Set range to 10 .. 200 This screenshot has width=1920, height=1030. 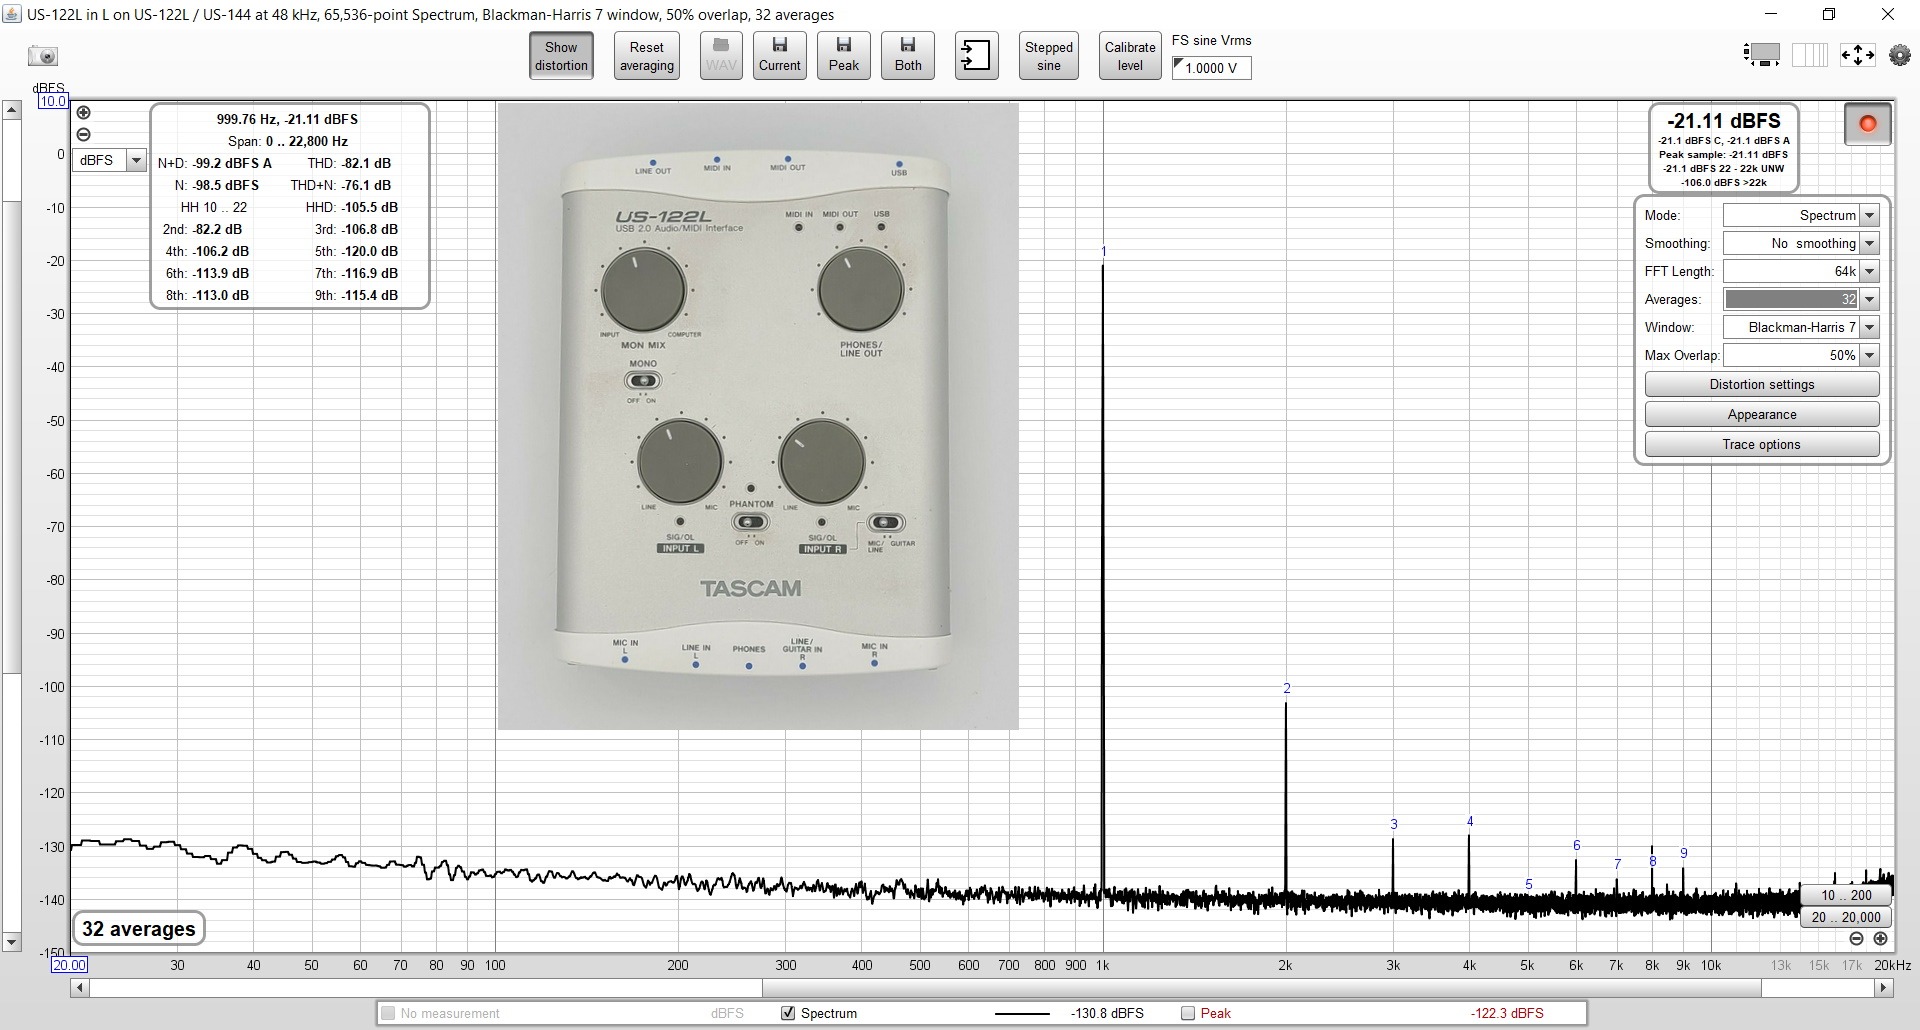coord(1846,895)
